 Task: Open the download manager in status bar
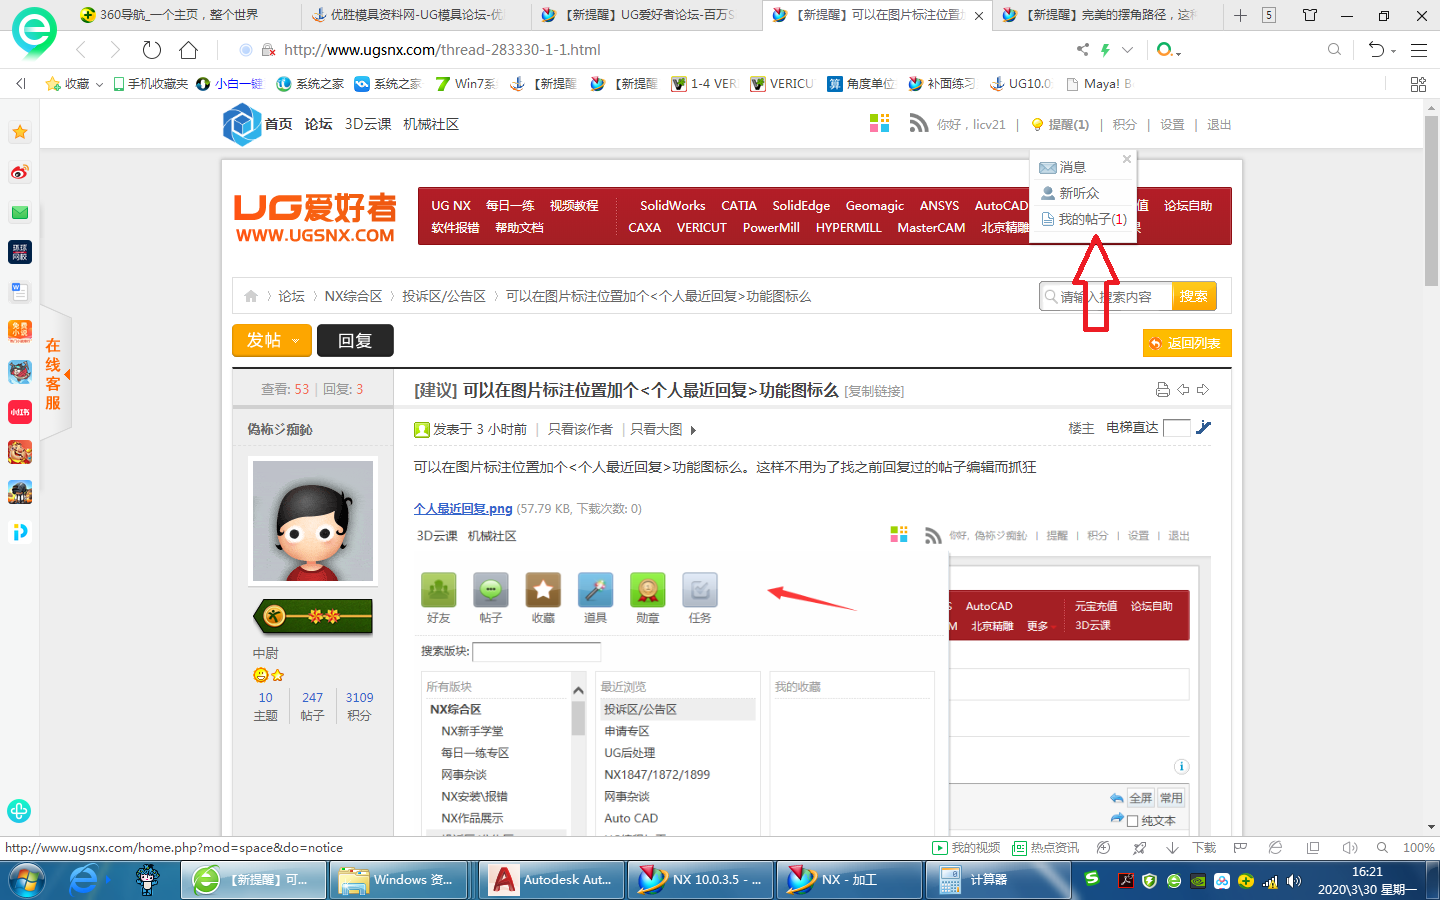(x=1193, y=848)
